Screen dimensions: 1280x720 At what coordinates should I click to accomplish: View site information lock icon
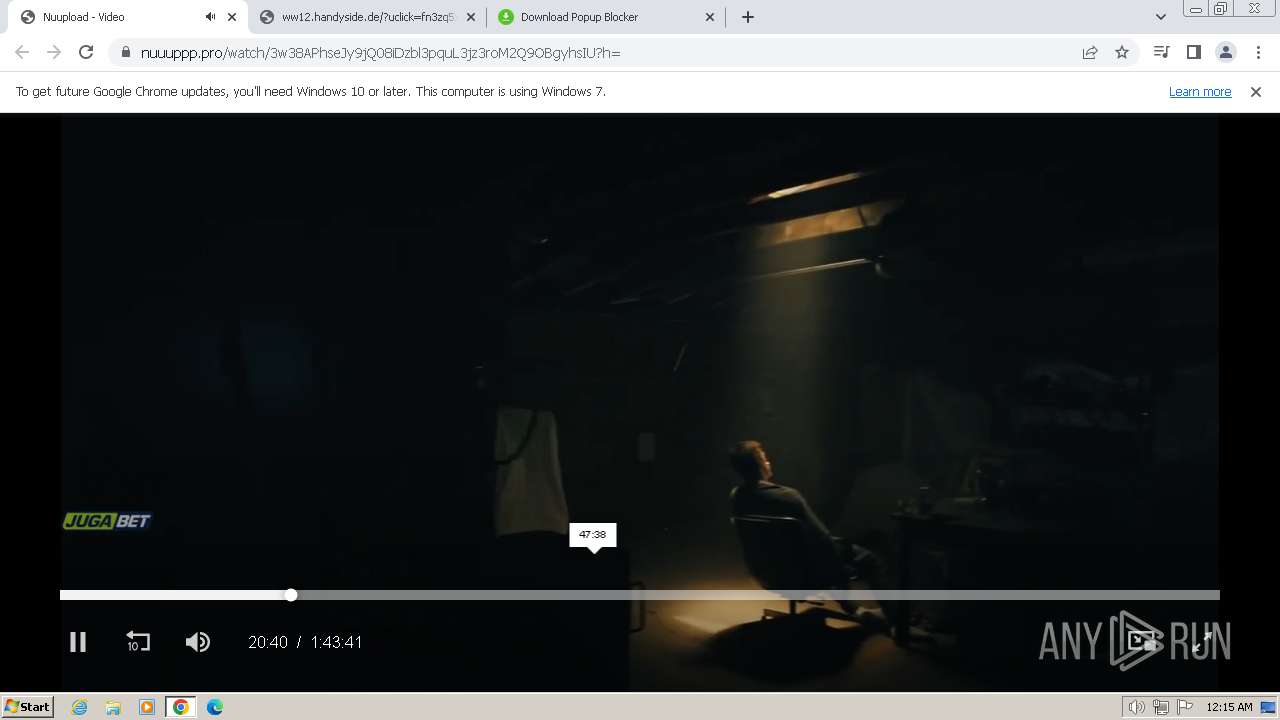pos(125,52)
